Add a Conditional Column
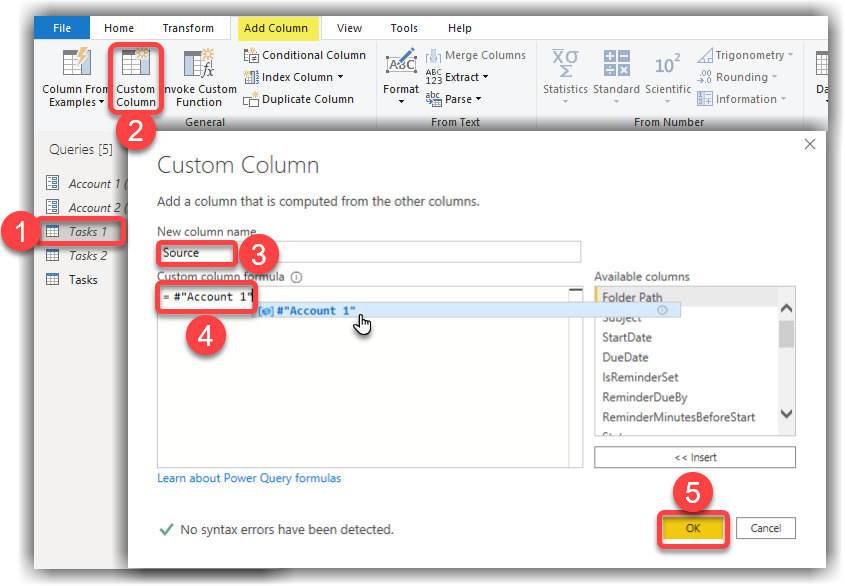Screen dimensions: 845x586 [305, 55]
